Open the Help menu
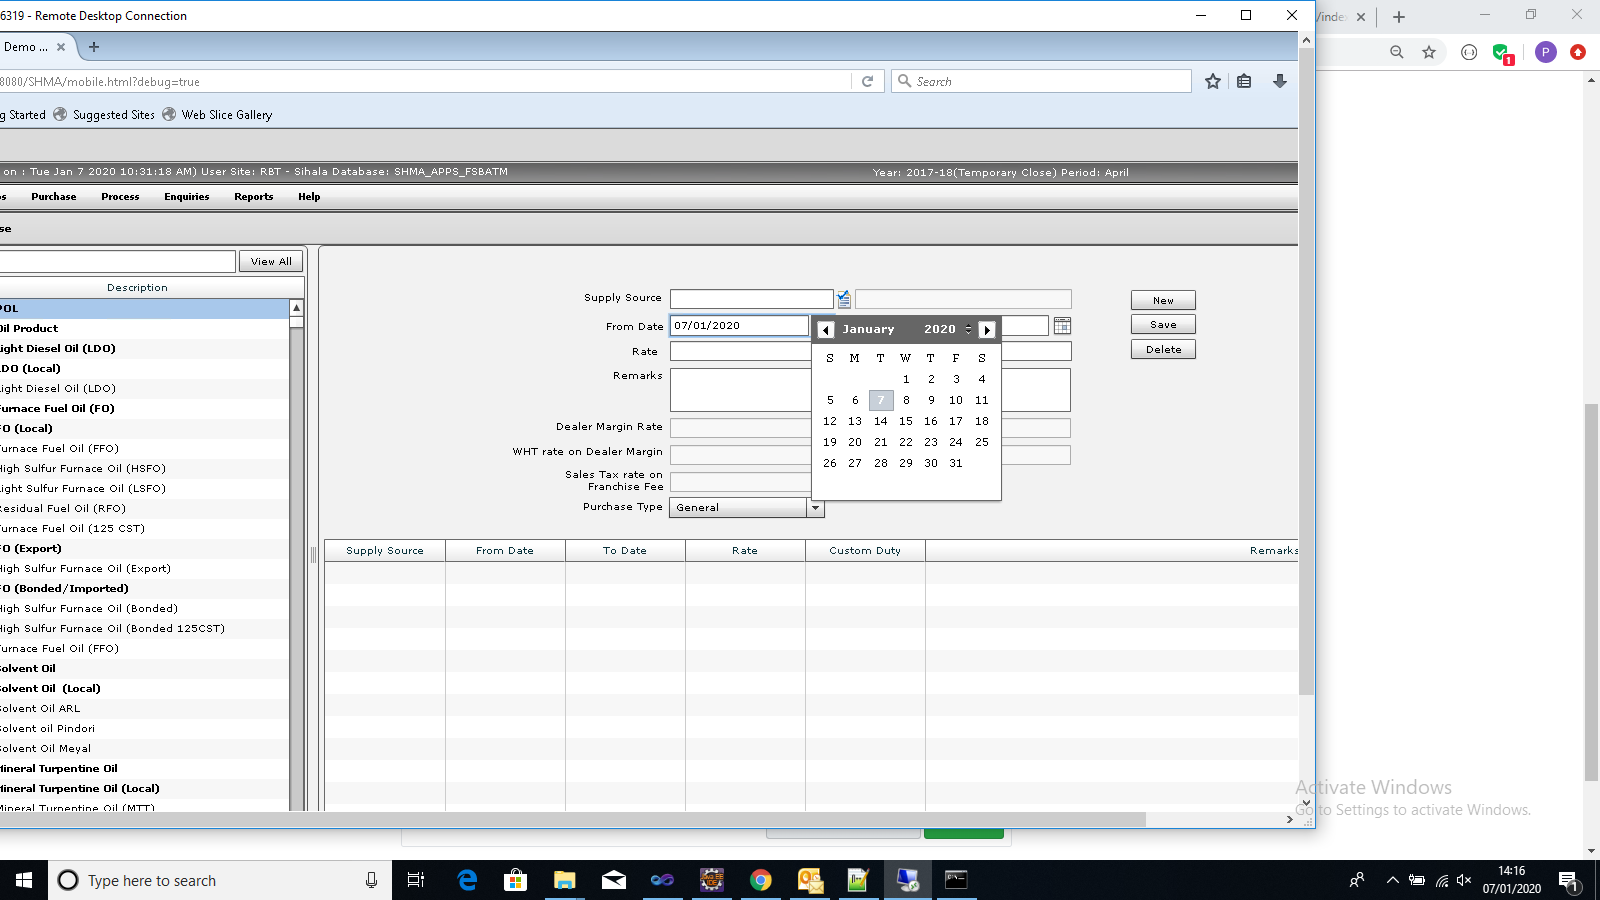Viewport: 1600px width, 900px height. 309,197
